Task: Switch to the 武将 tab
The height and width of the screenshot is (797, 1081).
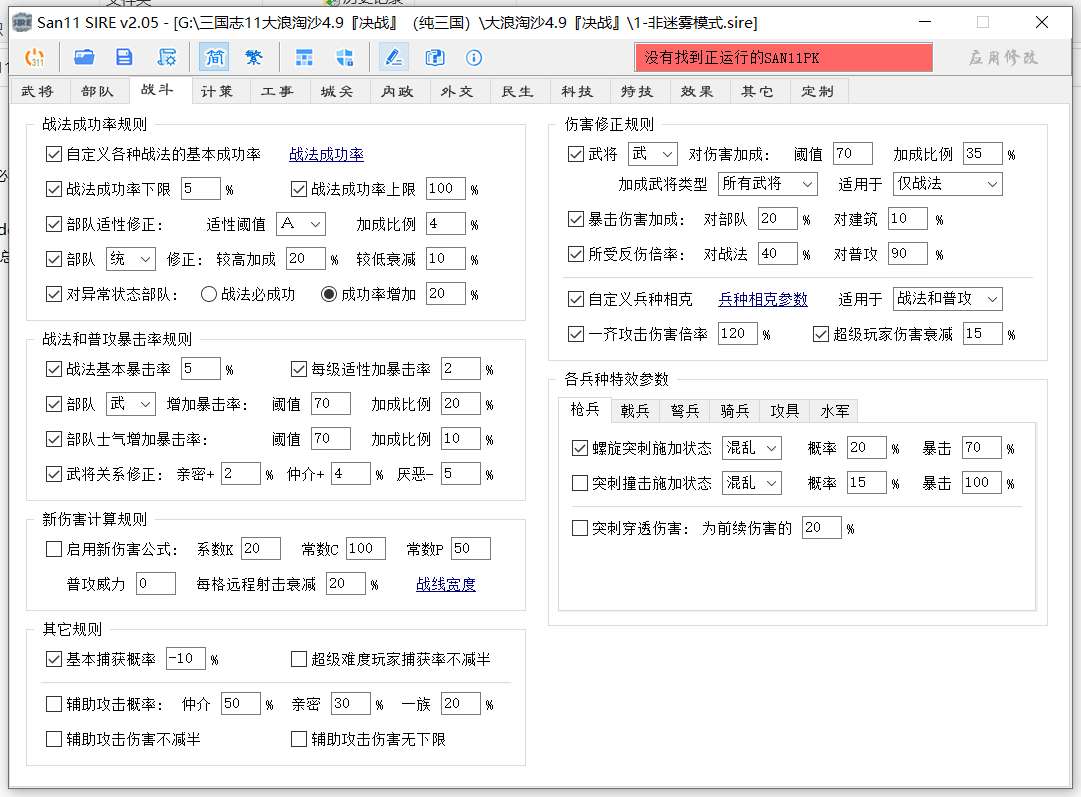Action: pos(37,91)
